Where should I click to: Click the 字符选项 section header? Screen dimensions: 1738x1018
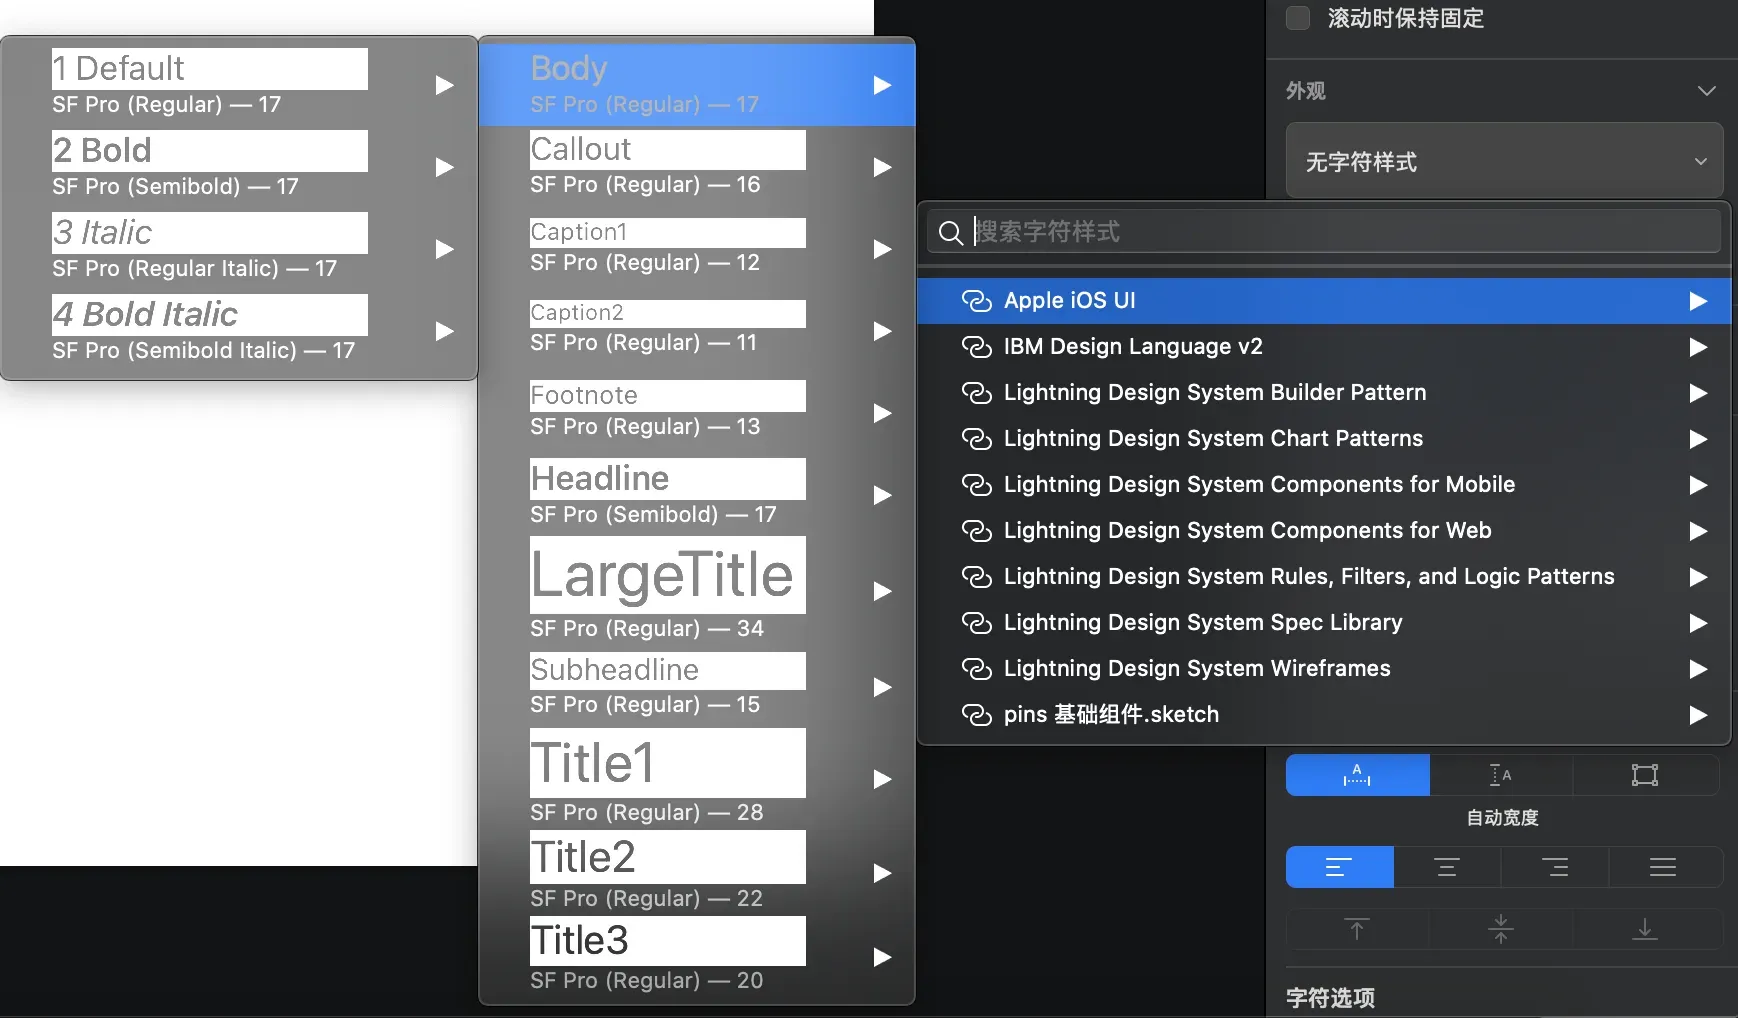click(x=1330, y=998)
